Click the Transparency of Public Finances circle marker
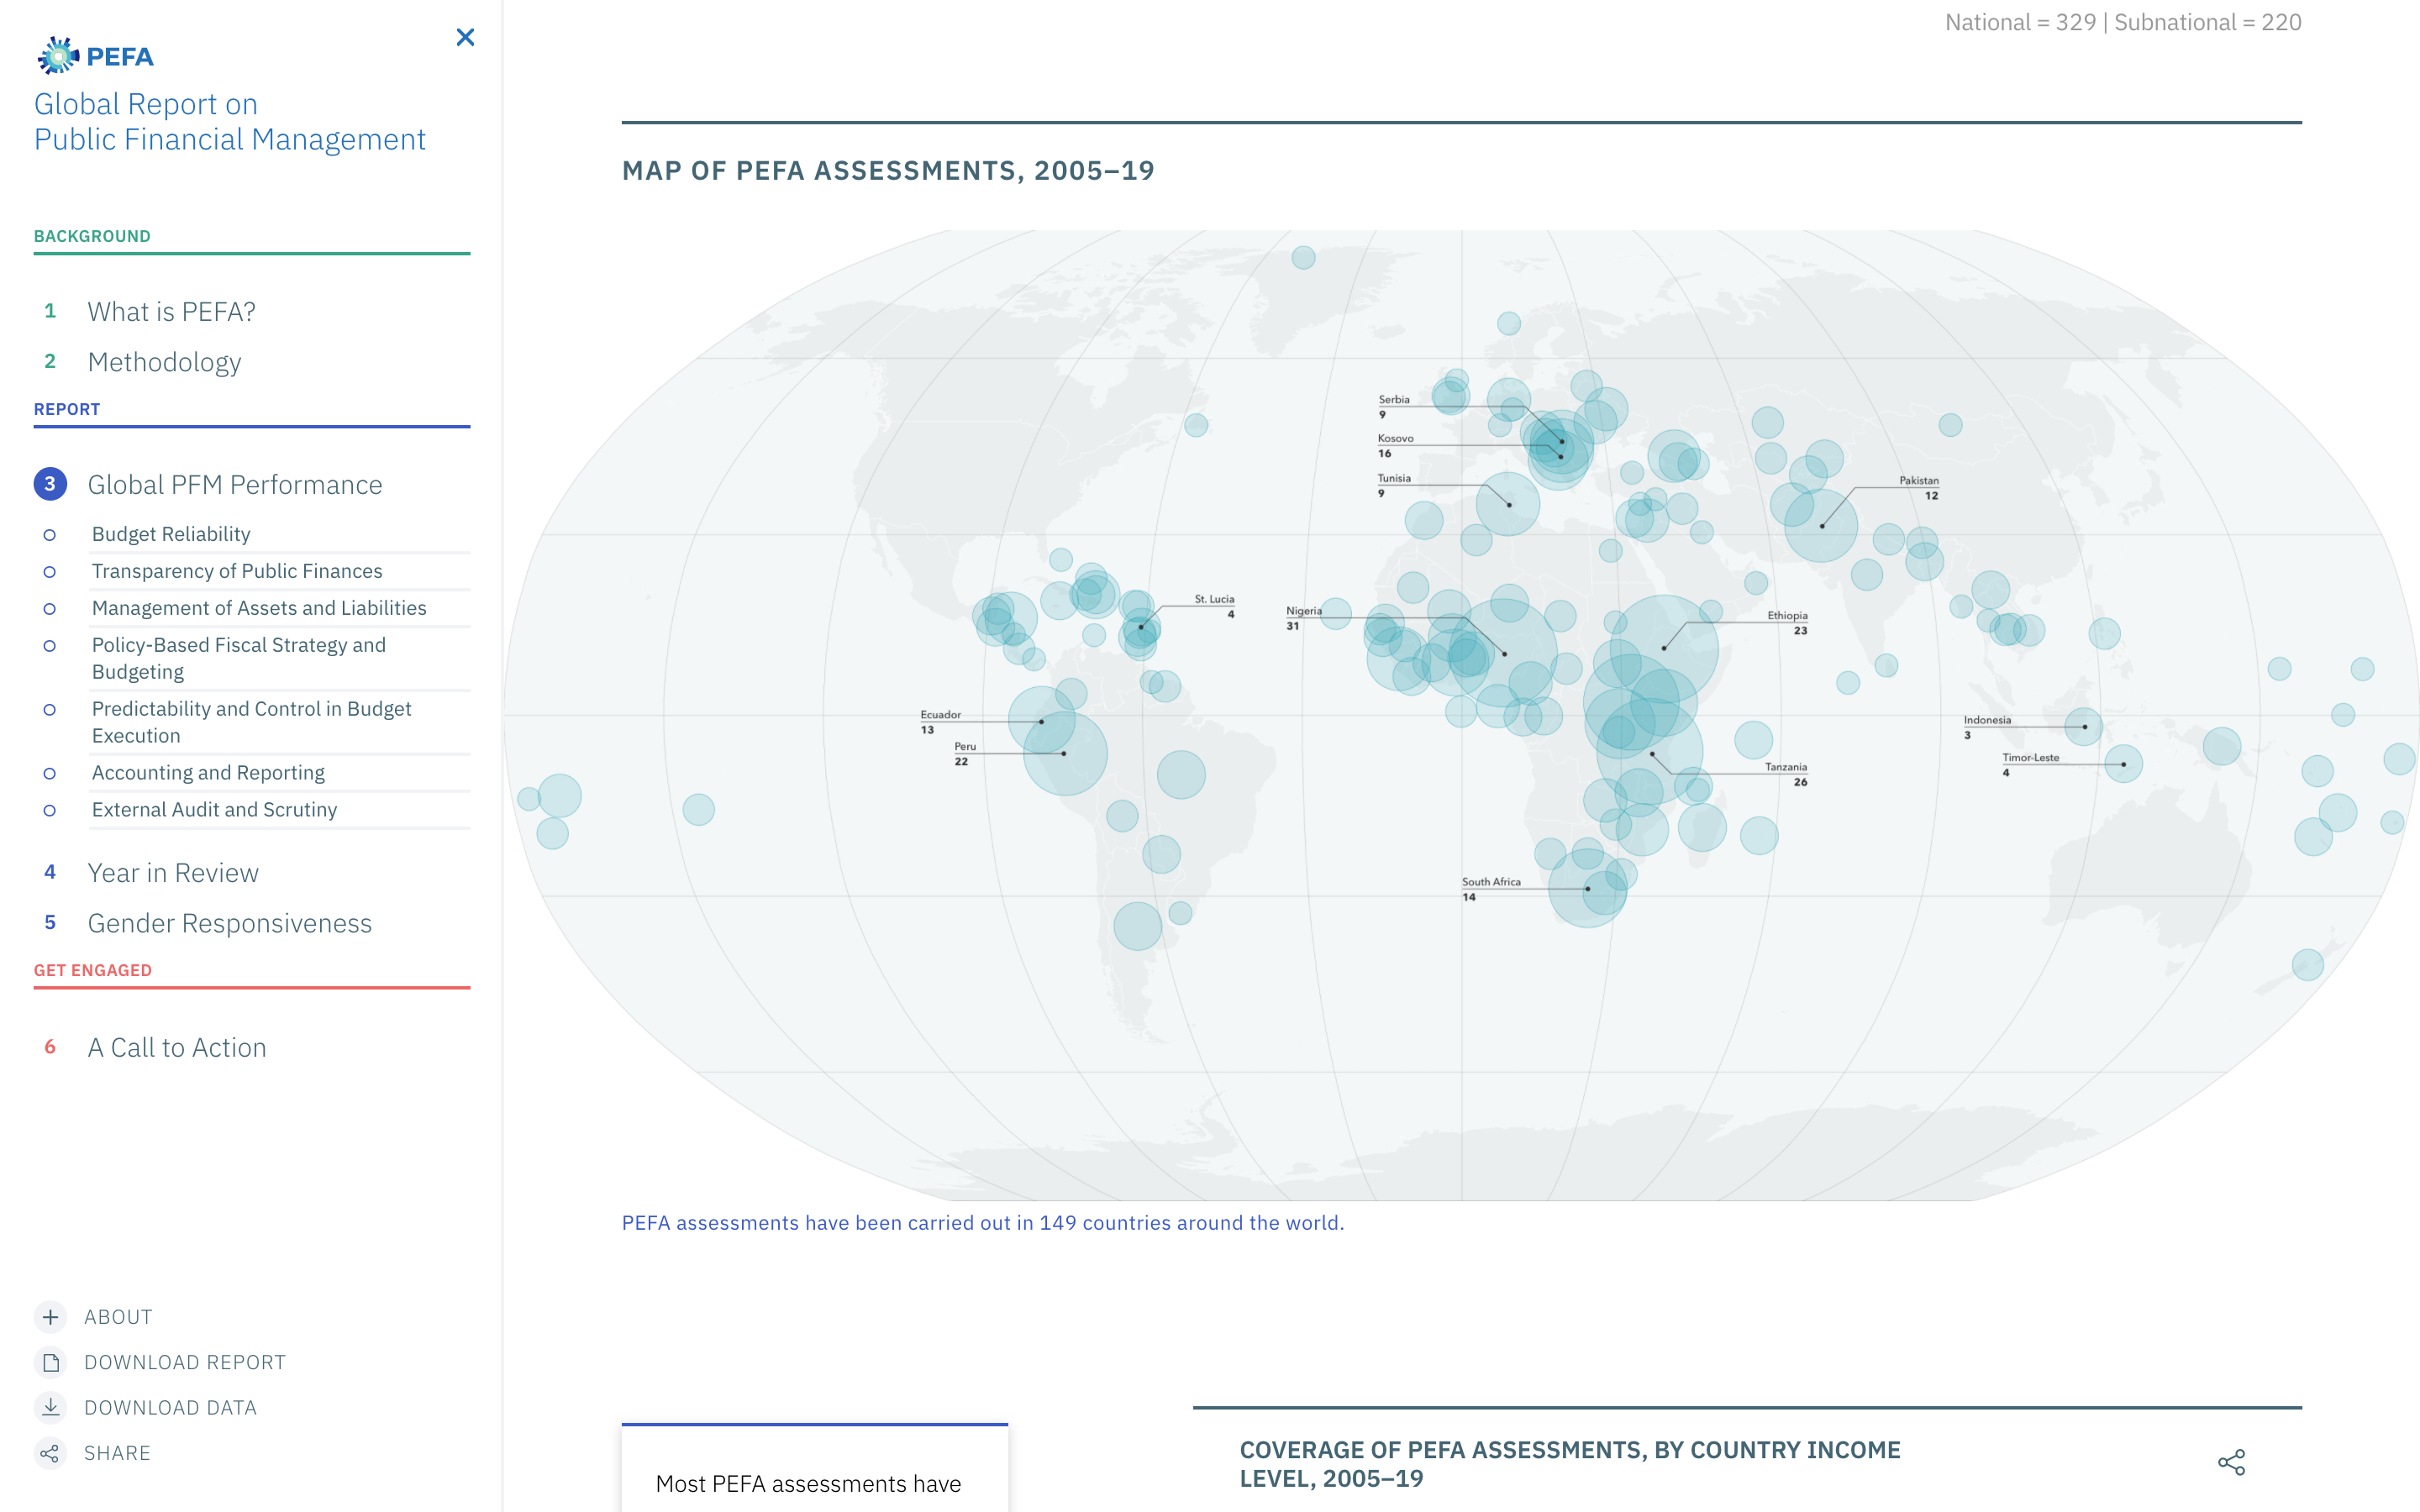Viewport: 2420px width, 1512px height. (49, 572)
